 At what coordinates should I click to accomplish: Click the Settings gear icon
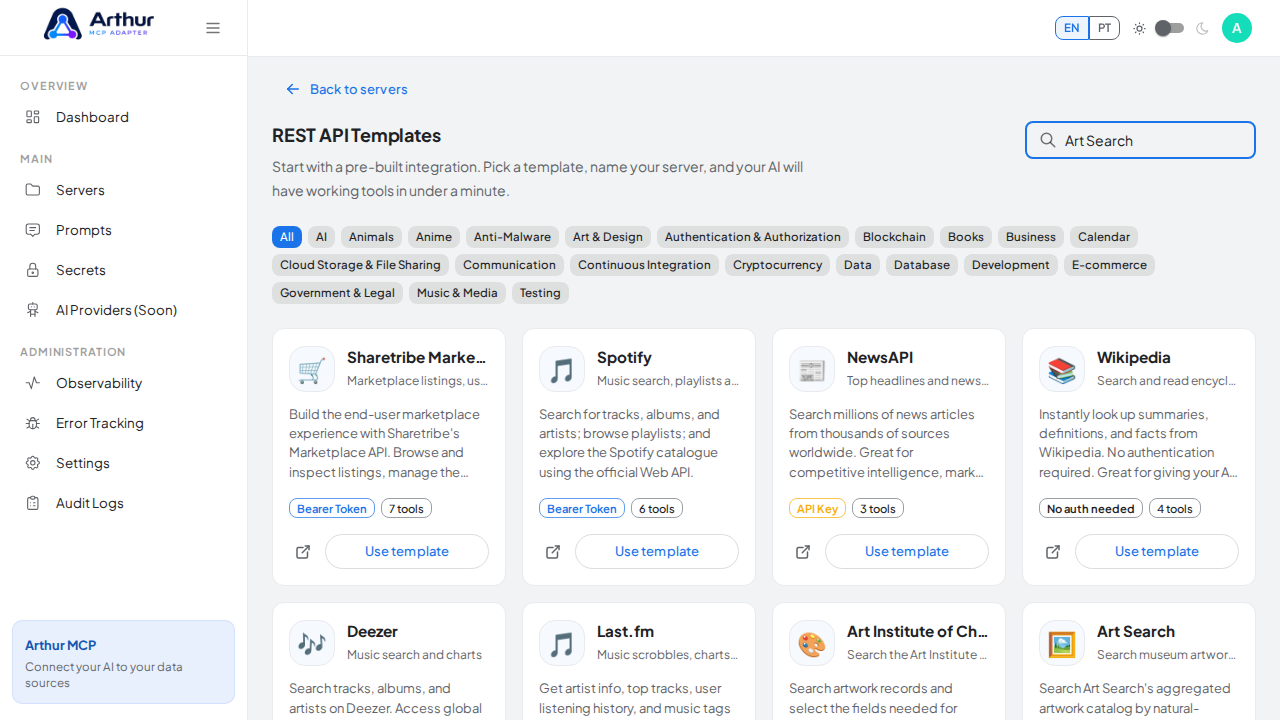click(x=33, y=463)
